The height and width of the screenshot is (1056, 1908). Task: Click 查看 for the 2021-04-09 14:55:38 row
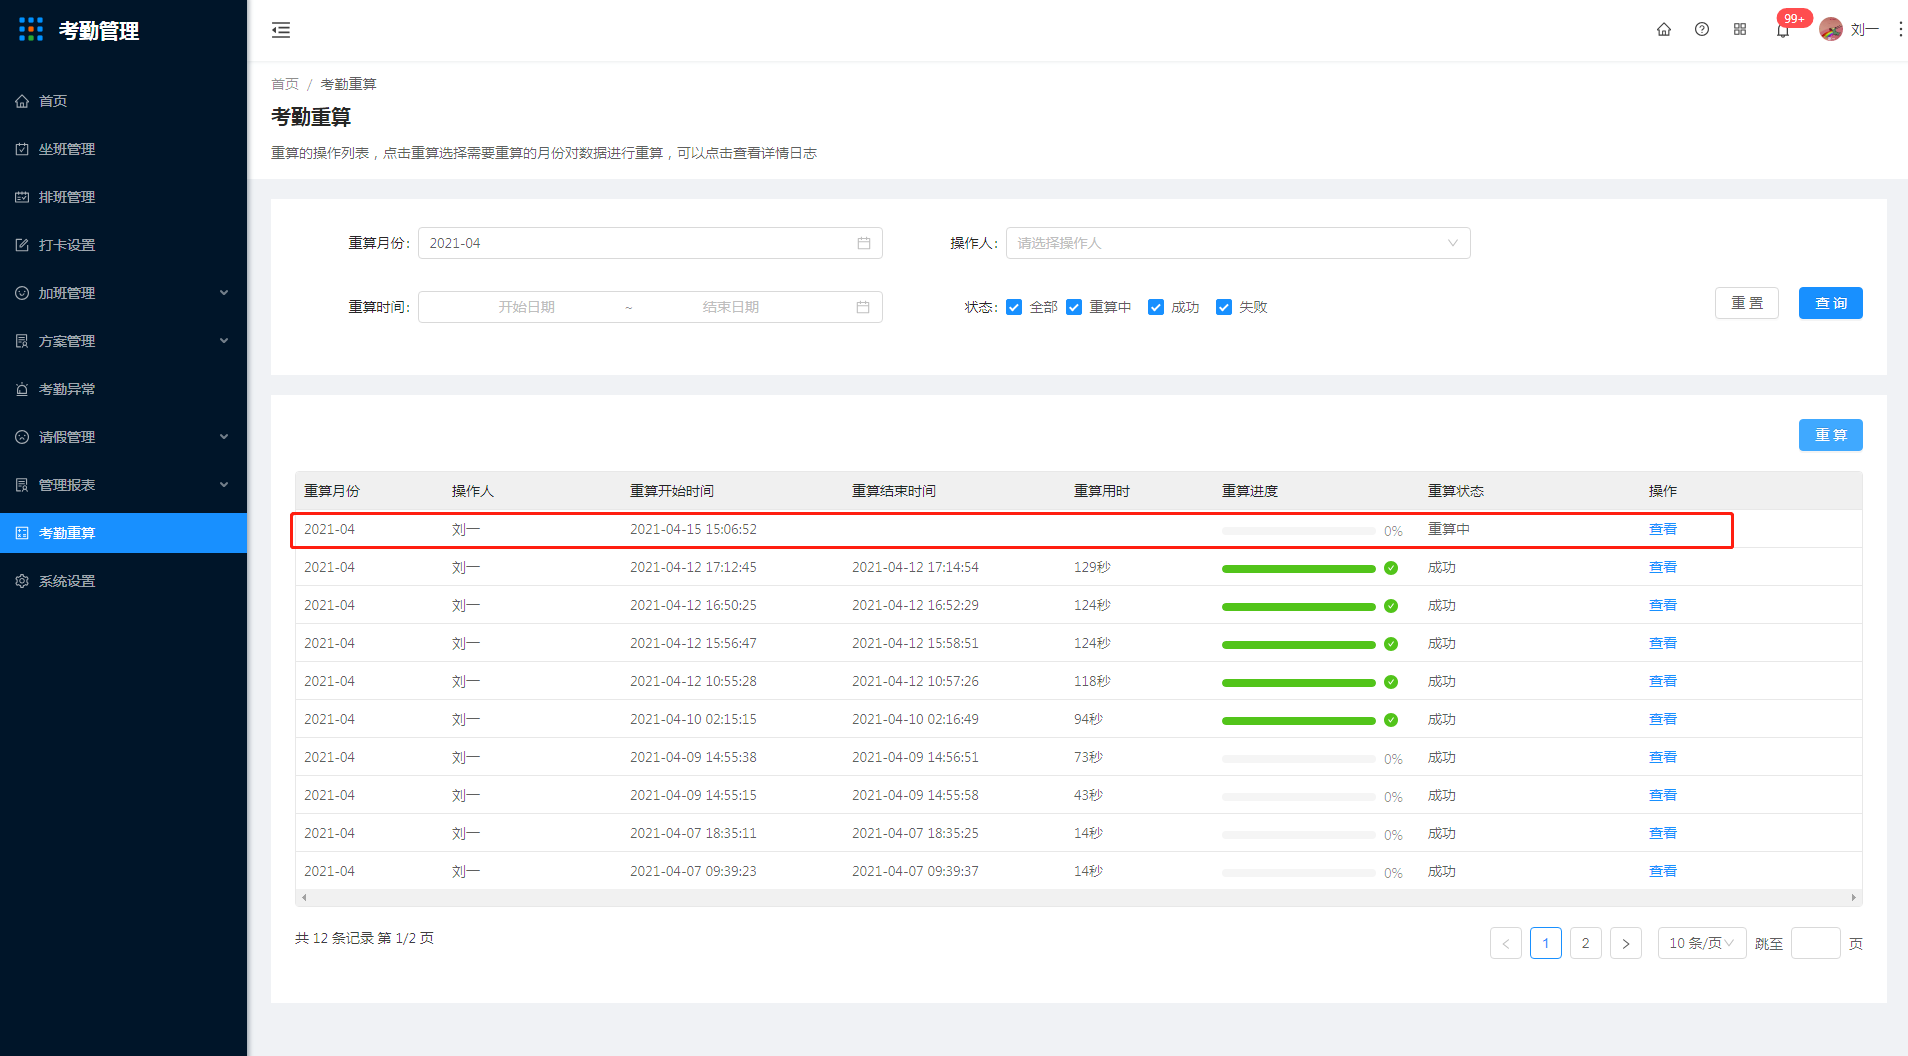pos(1663,757)
